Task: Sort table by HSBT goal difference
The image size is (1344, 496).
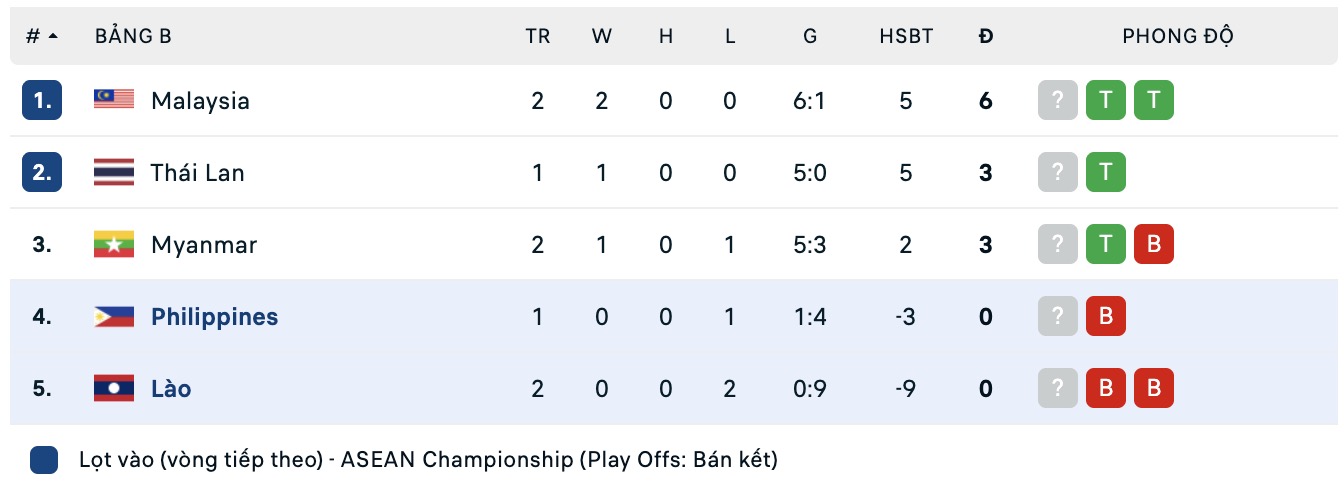Action: (x=906, y=36)
